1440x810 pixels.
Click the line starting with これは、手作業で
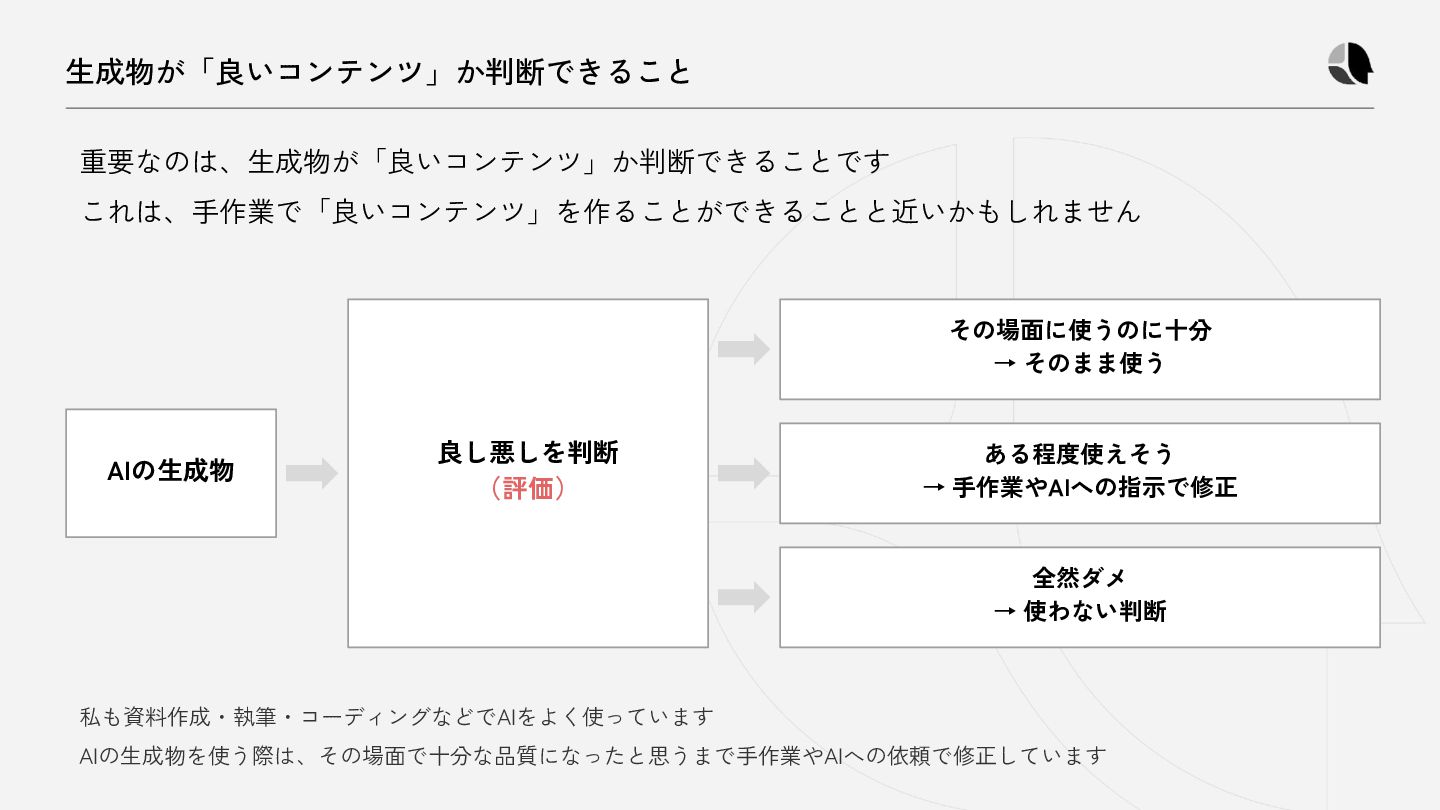(x=610, y=211)
